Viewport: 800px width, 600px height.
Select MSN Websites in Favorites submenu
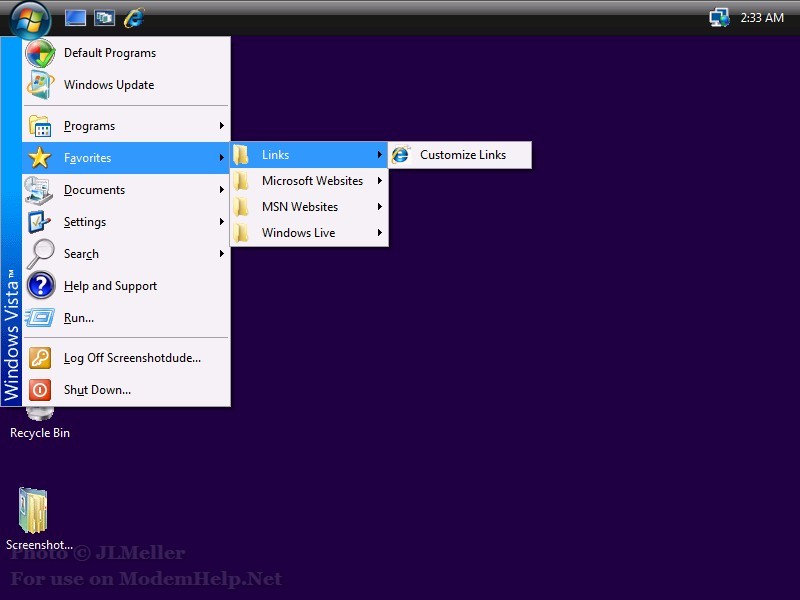[309, 207]
